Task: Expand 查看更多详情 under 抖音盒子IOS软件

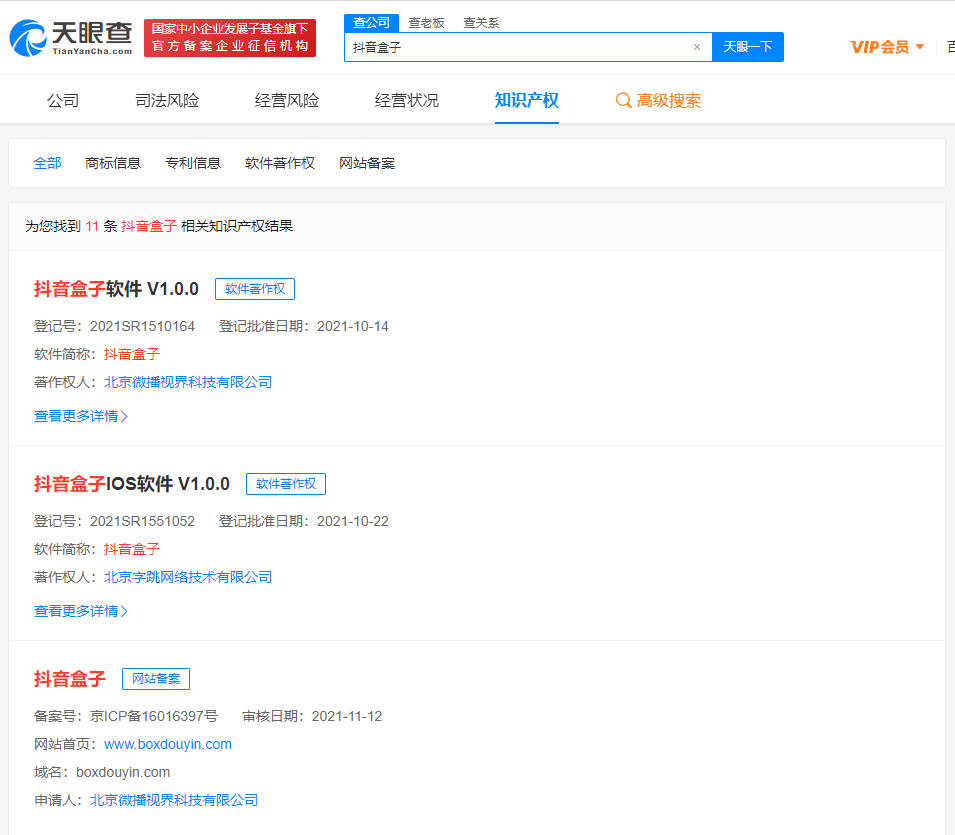Action: (x=81, y=611)
